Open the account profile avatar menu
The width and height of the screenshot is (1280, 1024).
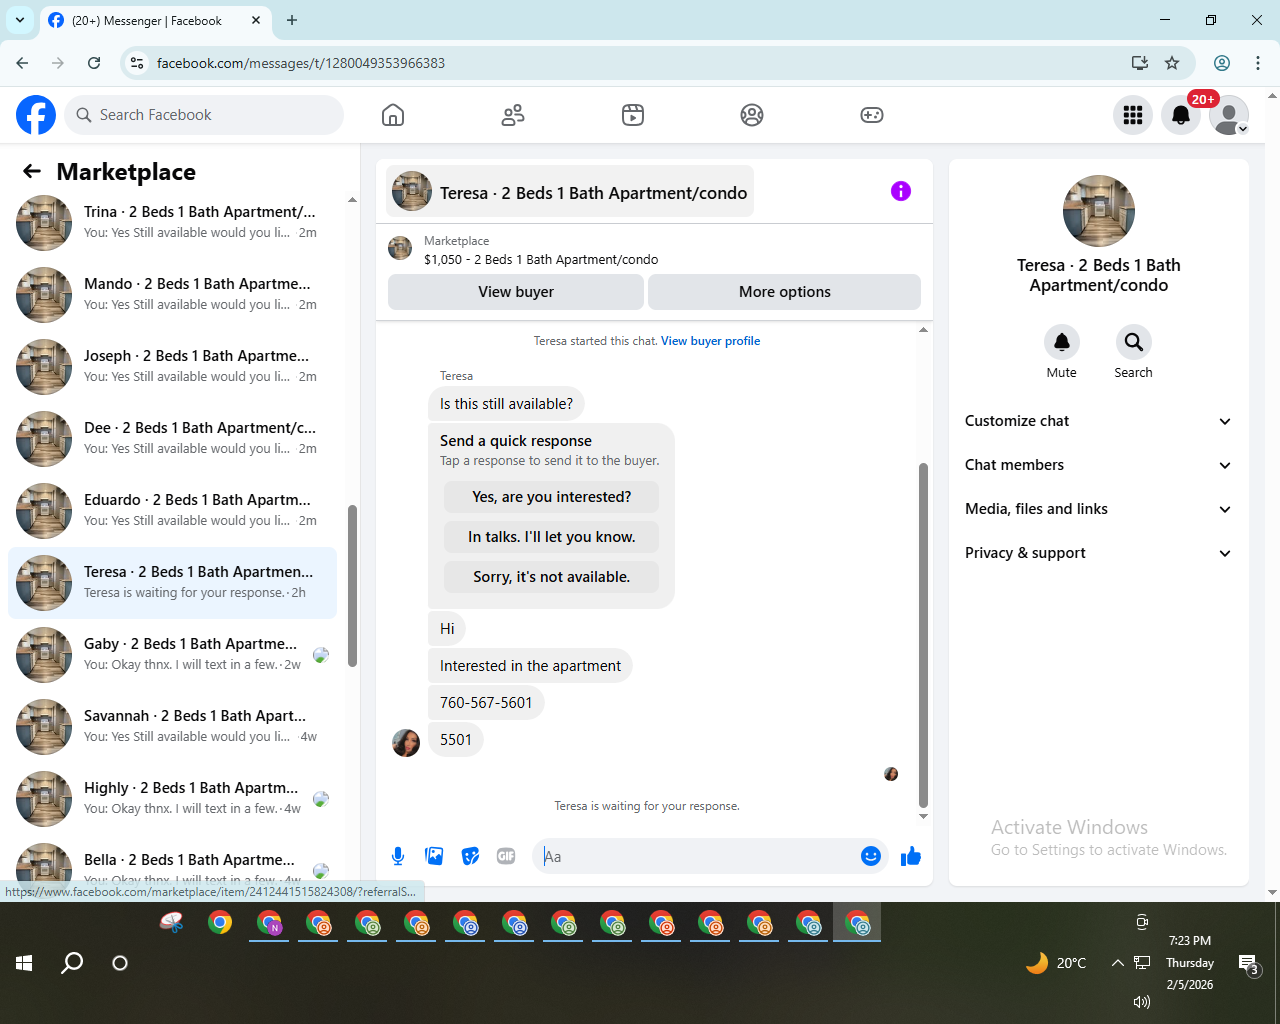(1229, 115)
